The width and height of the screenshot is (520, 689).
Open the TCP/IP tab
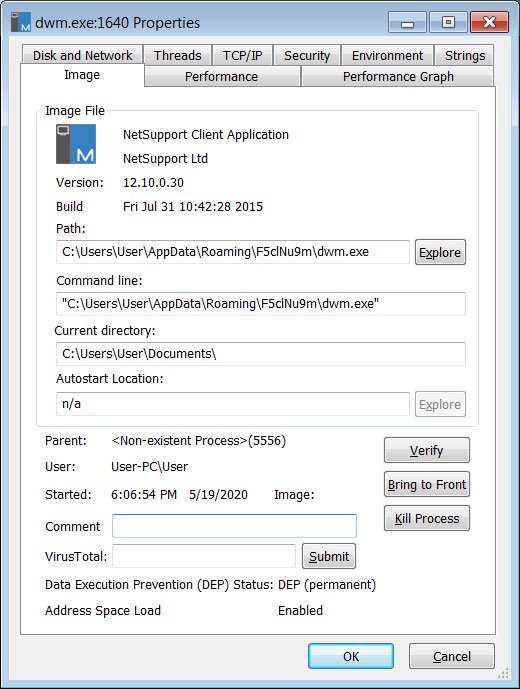click(242, 55)
